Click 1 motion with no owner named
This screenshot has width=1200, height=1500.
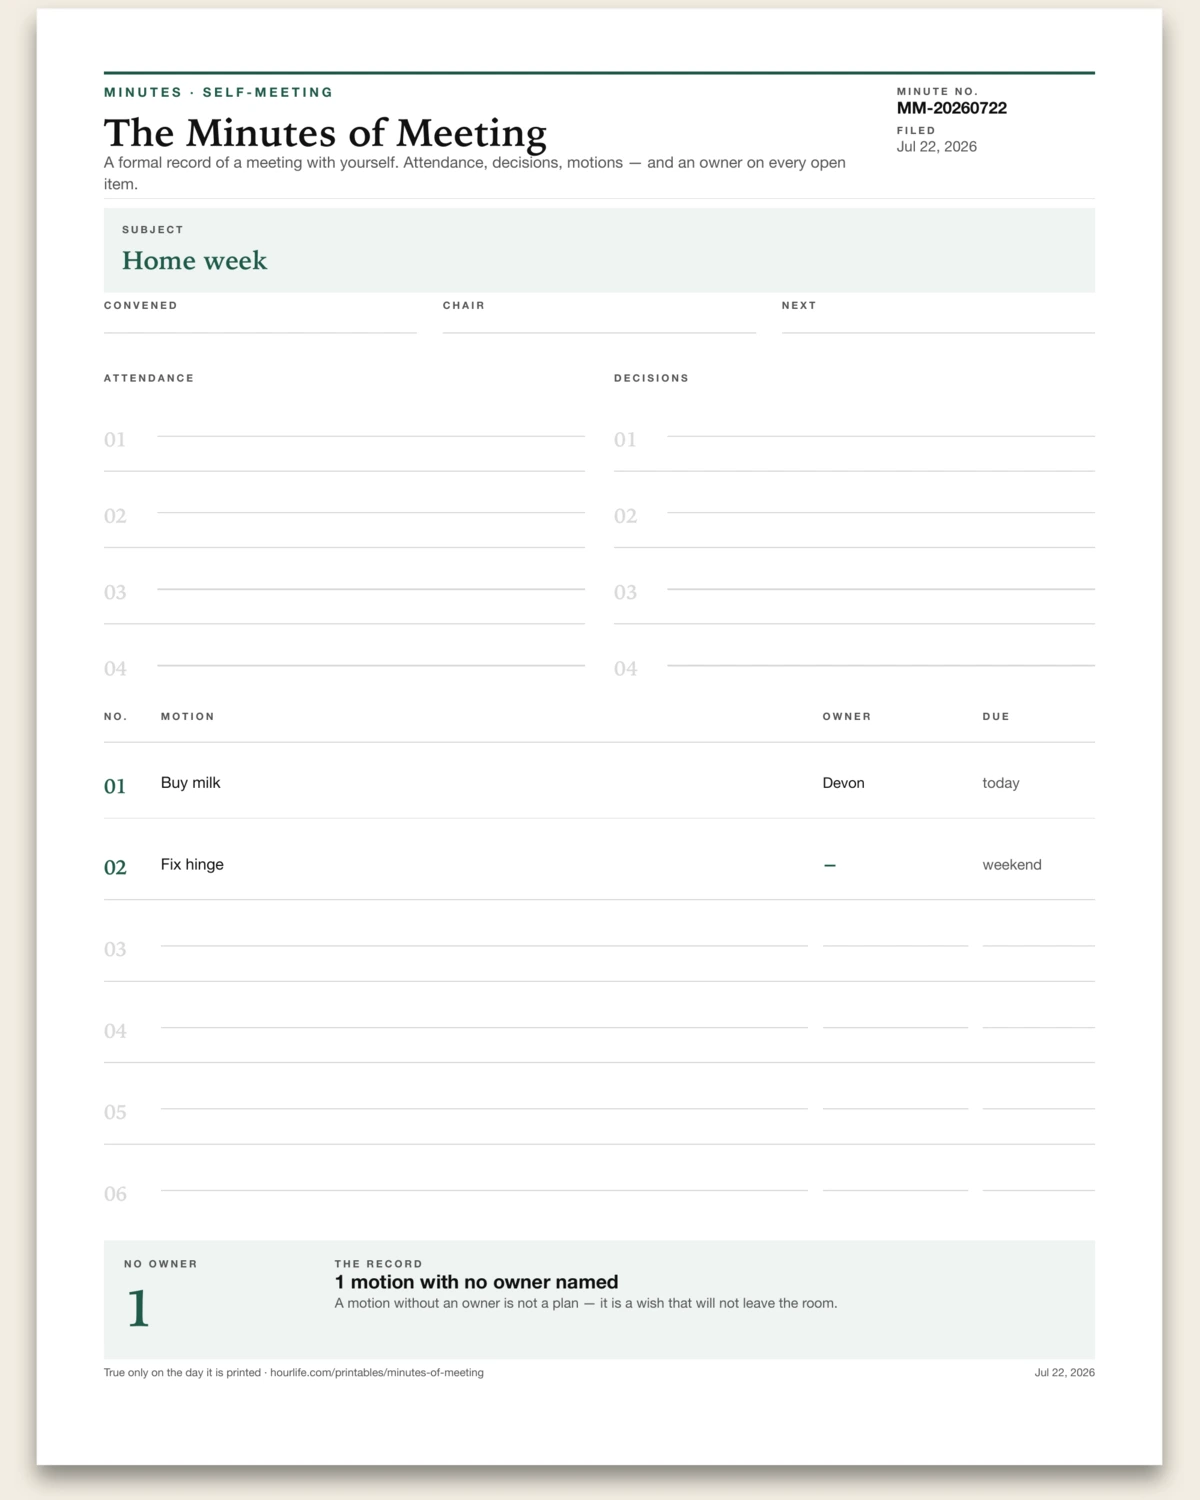click(x=476, y=1282)
